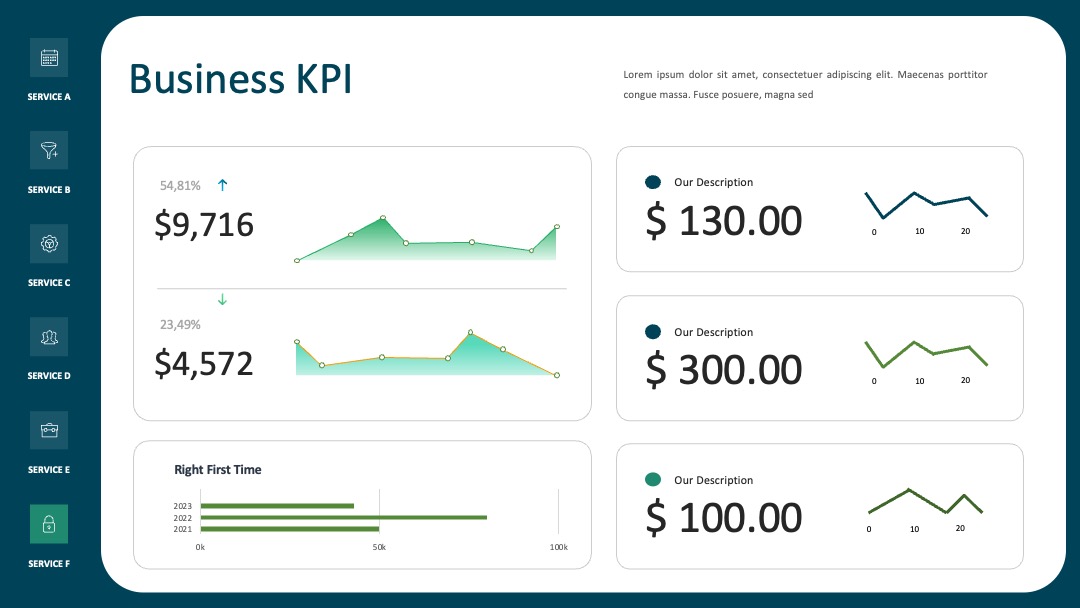Click the 2022 bar in Right First Time
1080x608 pixels.
[x=344, y=517]
